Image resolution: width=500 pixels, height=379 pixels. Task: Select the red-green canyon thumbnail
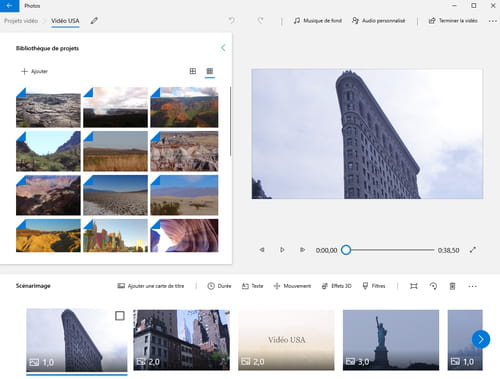[184, 107]
